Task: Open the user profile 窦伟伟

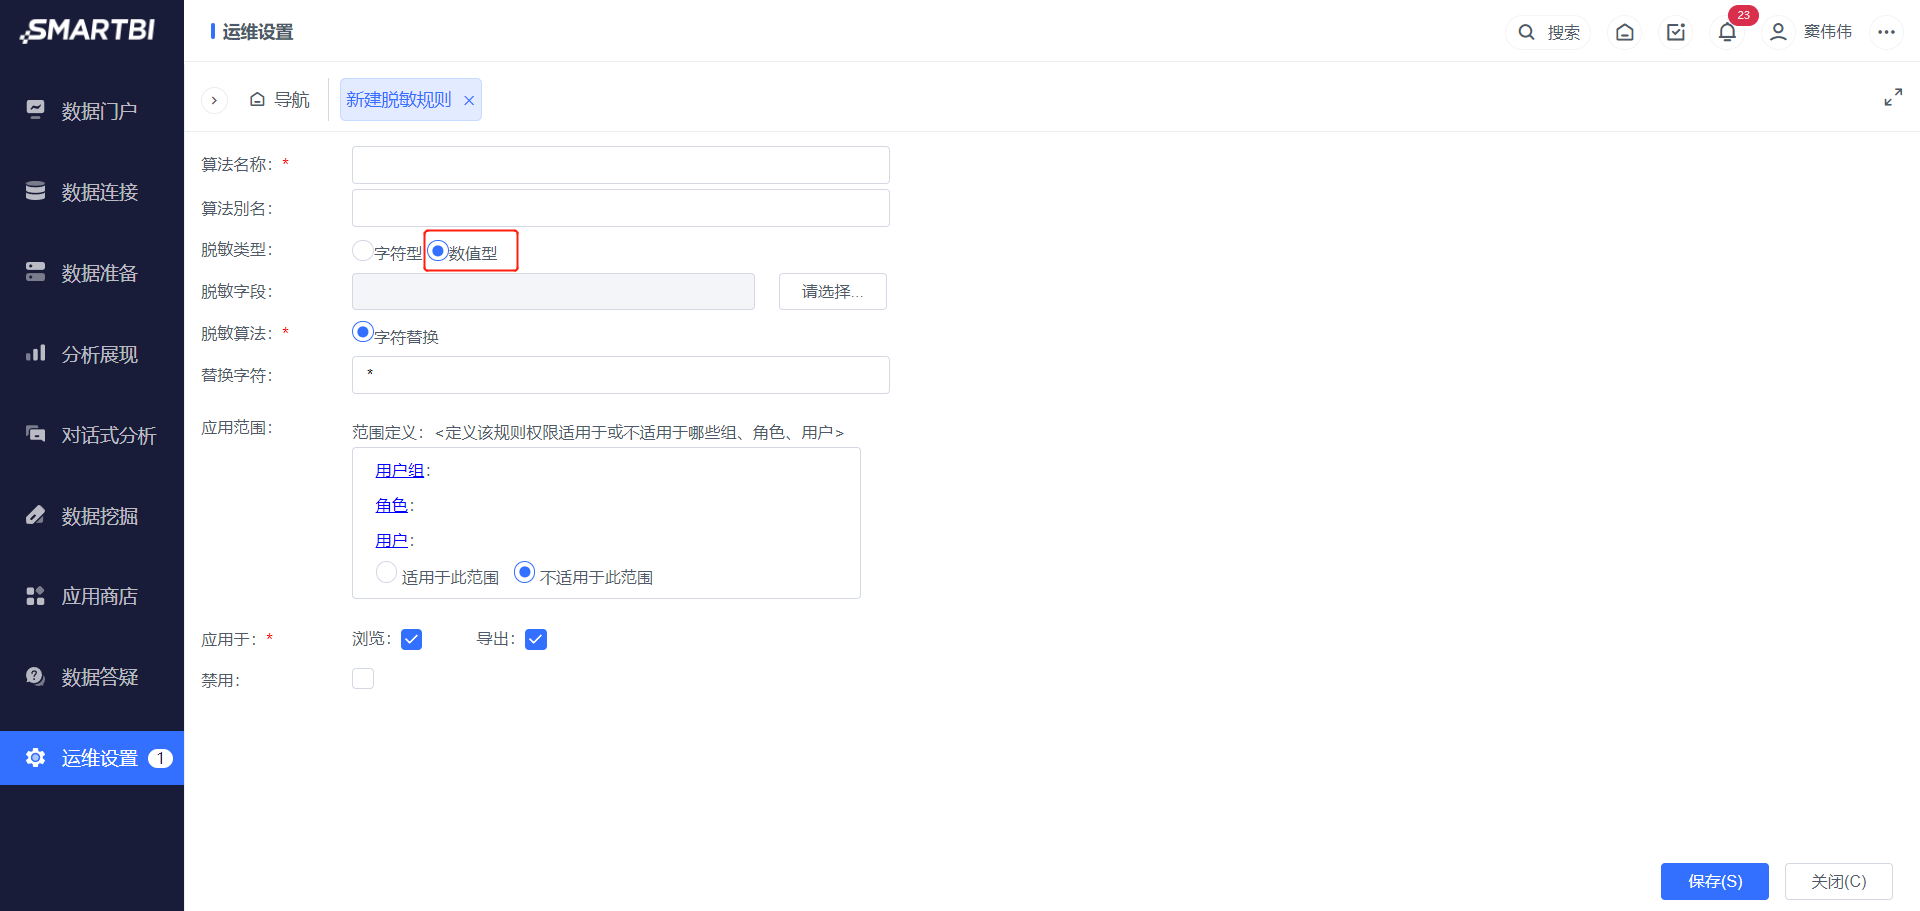Action: 1810,32
